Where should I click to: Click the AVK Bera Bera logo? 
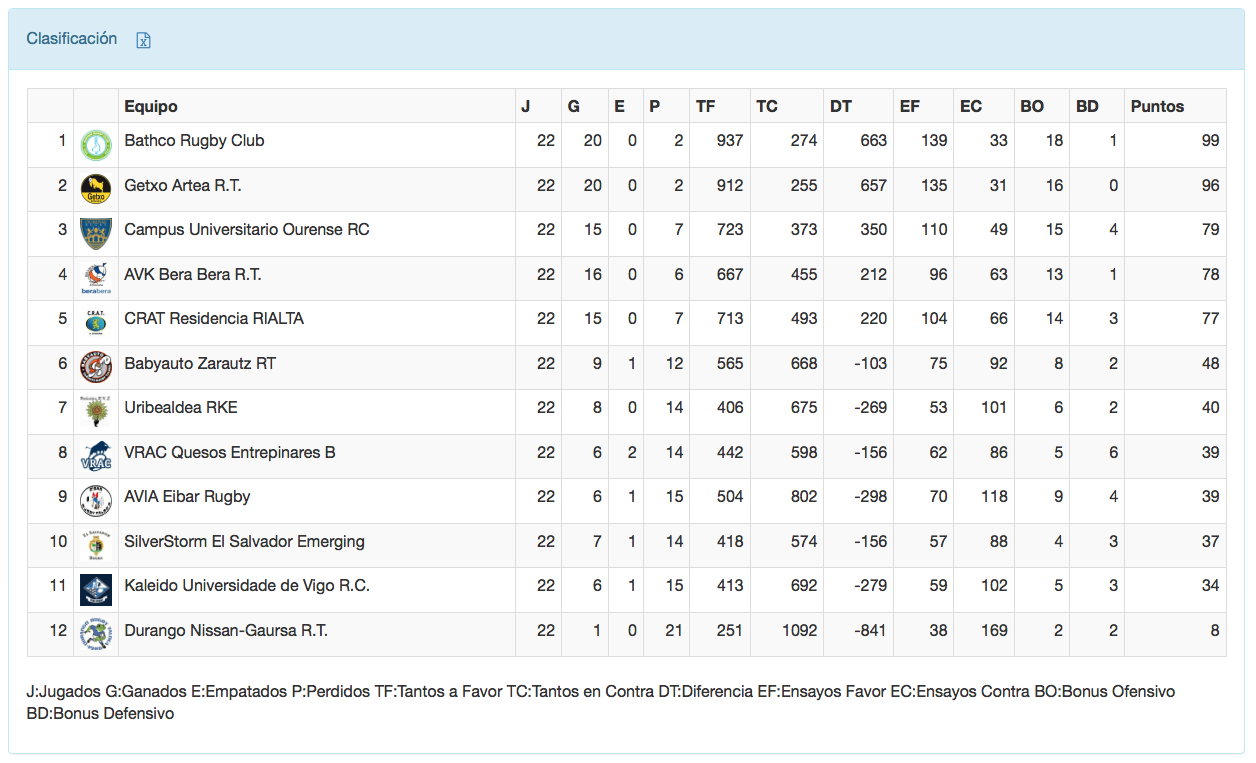click(96, 278)
